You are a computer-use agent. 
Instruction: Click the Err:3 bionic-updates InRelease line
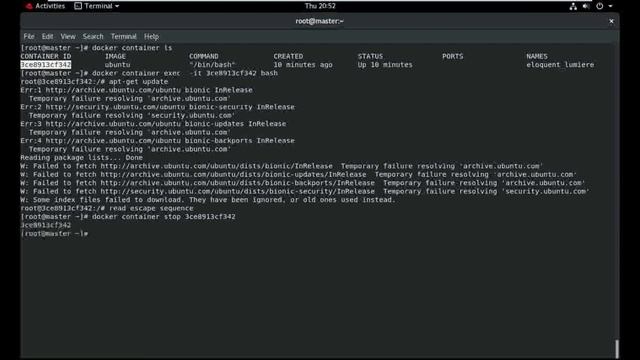coord(153,124)
